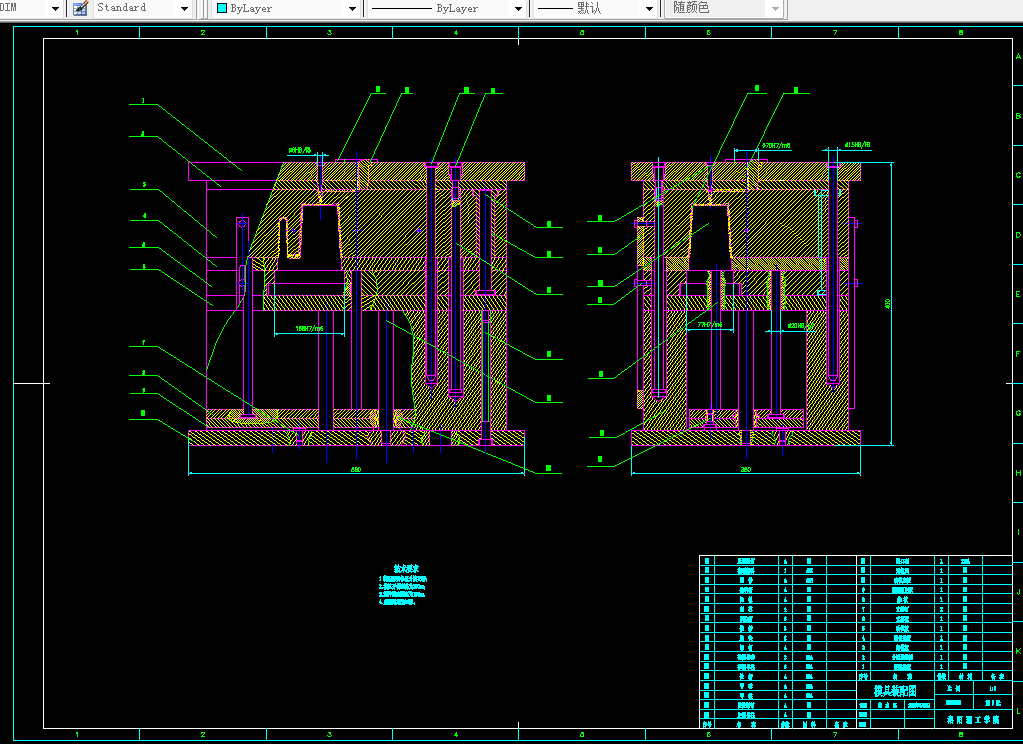
Task: Select the 880 width dimension text
Action: [x=356, y=469]
